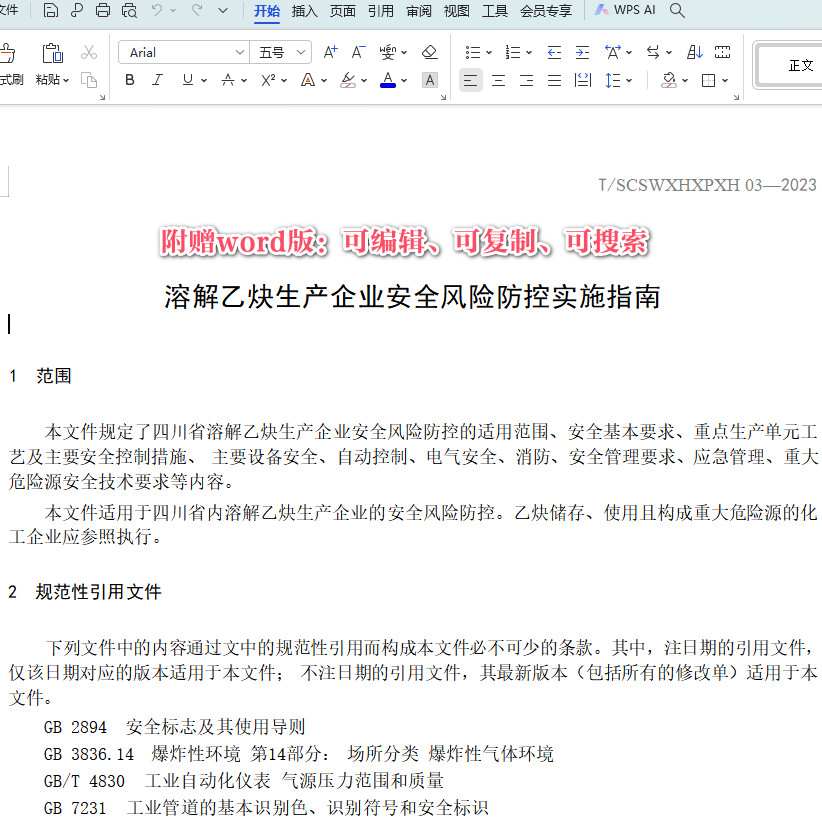Toggle italic formatting

pyautogui.click(x=157, y=80)
